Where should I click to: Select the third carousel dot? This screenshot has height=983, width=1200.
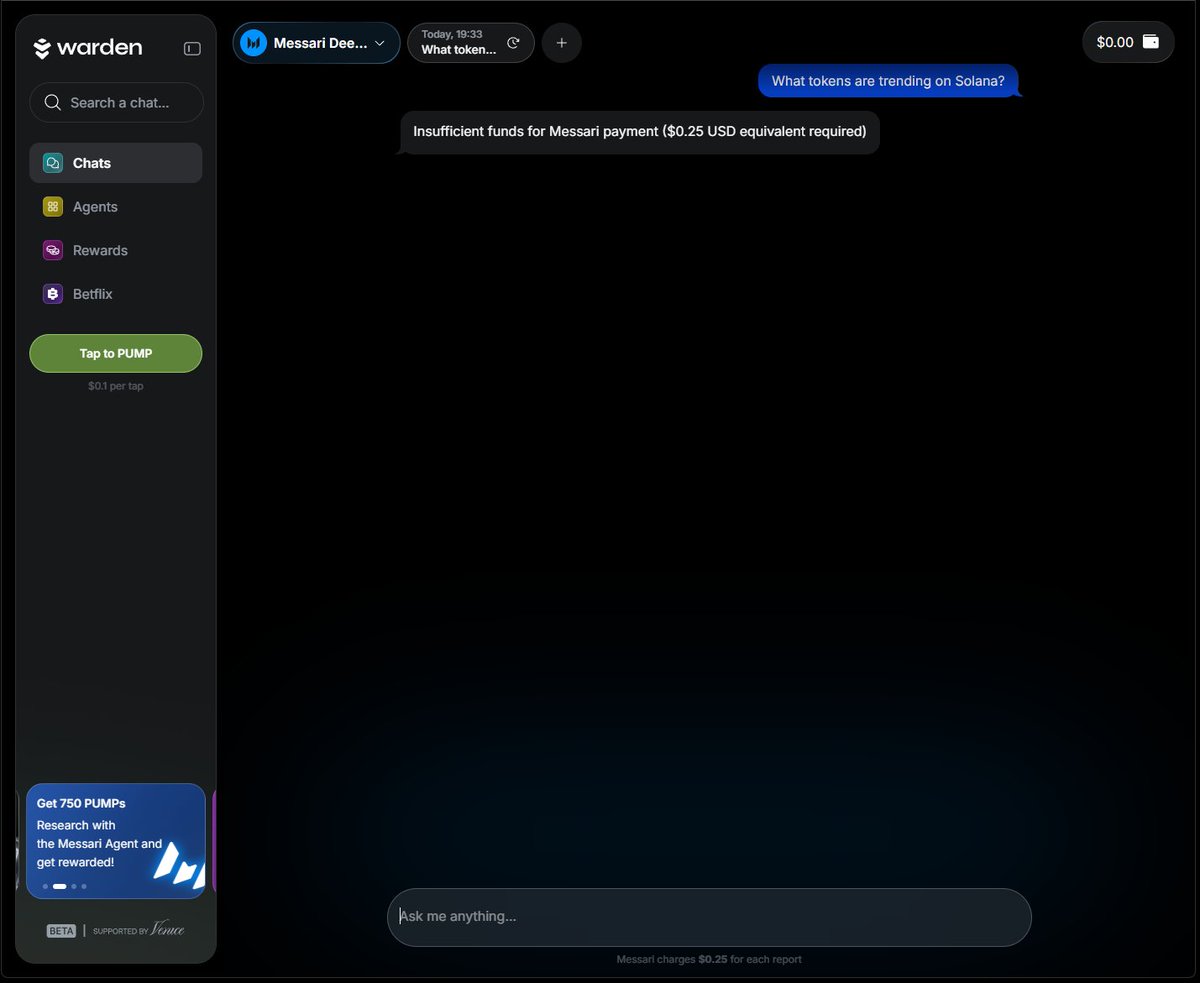tap(74, 886)
